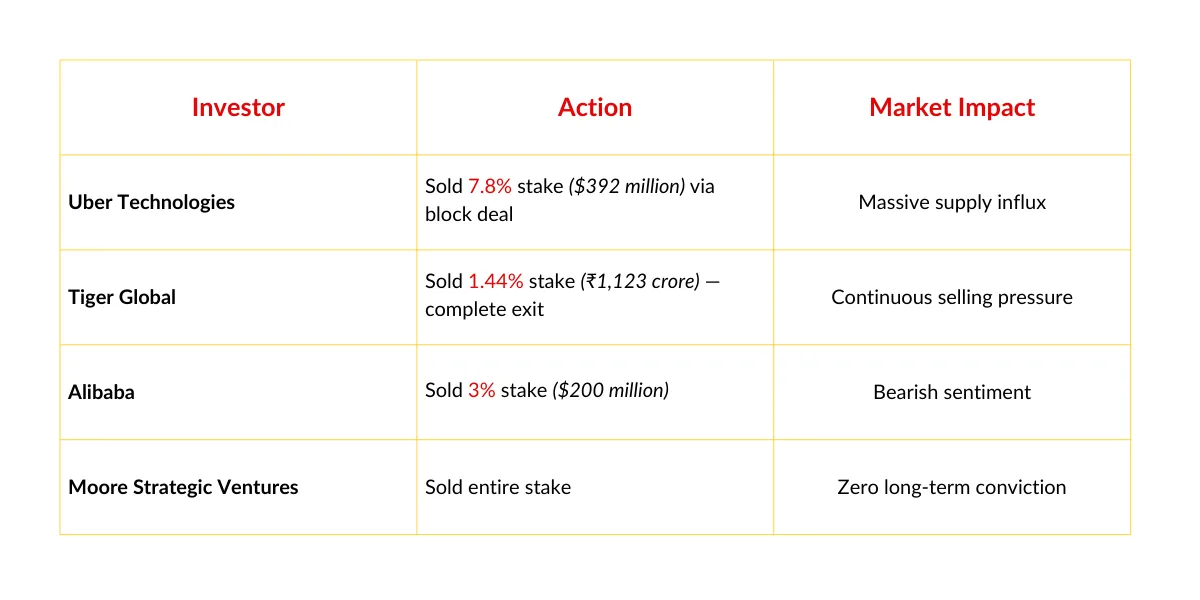Click the Tiger Global investor name
The height and width of the screenshot is (600, 1200).
click(122, 297)
